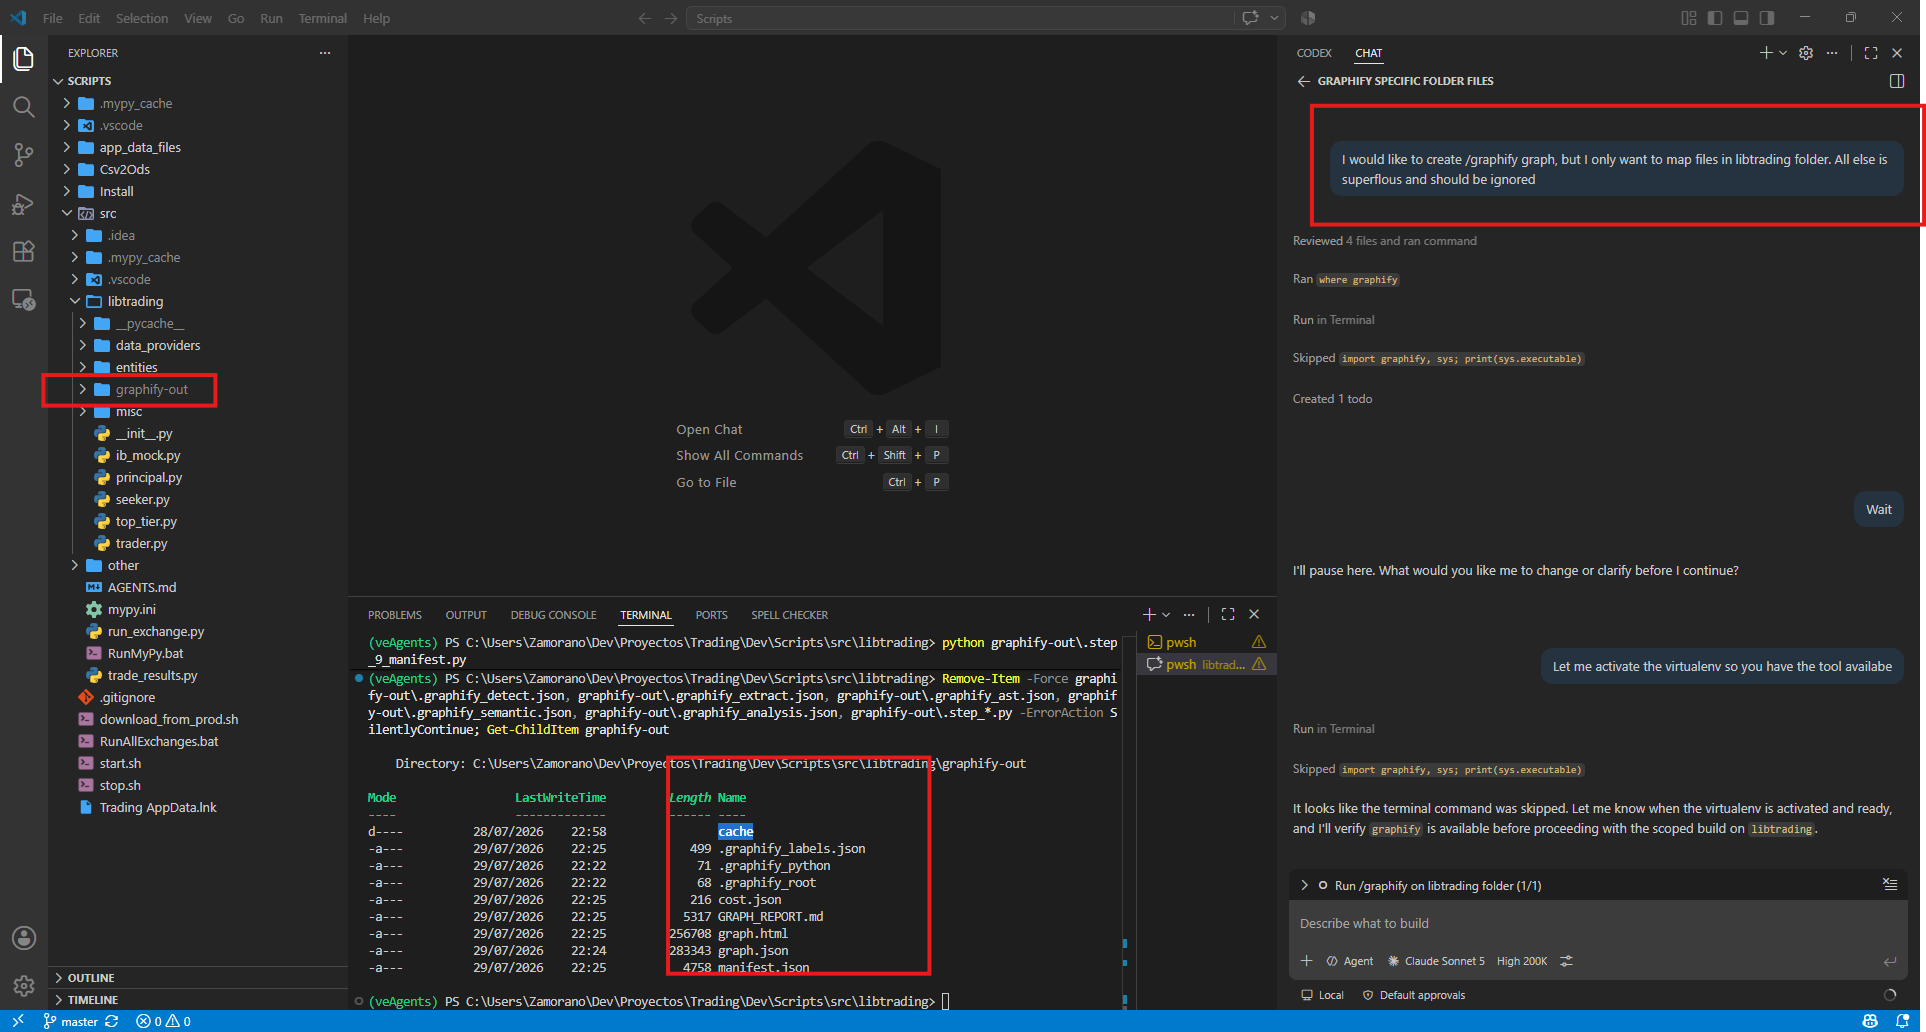Switch to the SPELL CHECKER tab
The width and height of the screenshot is (1926, 1032).
(x=789, y=615)
